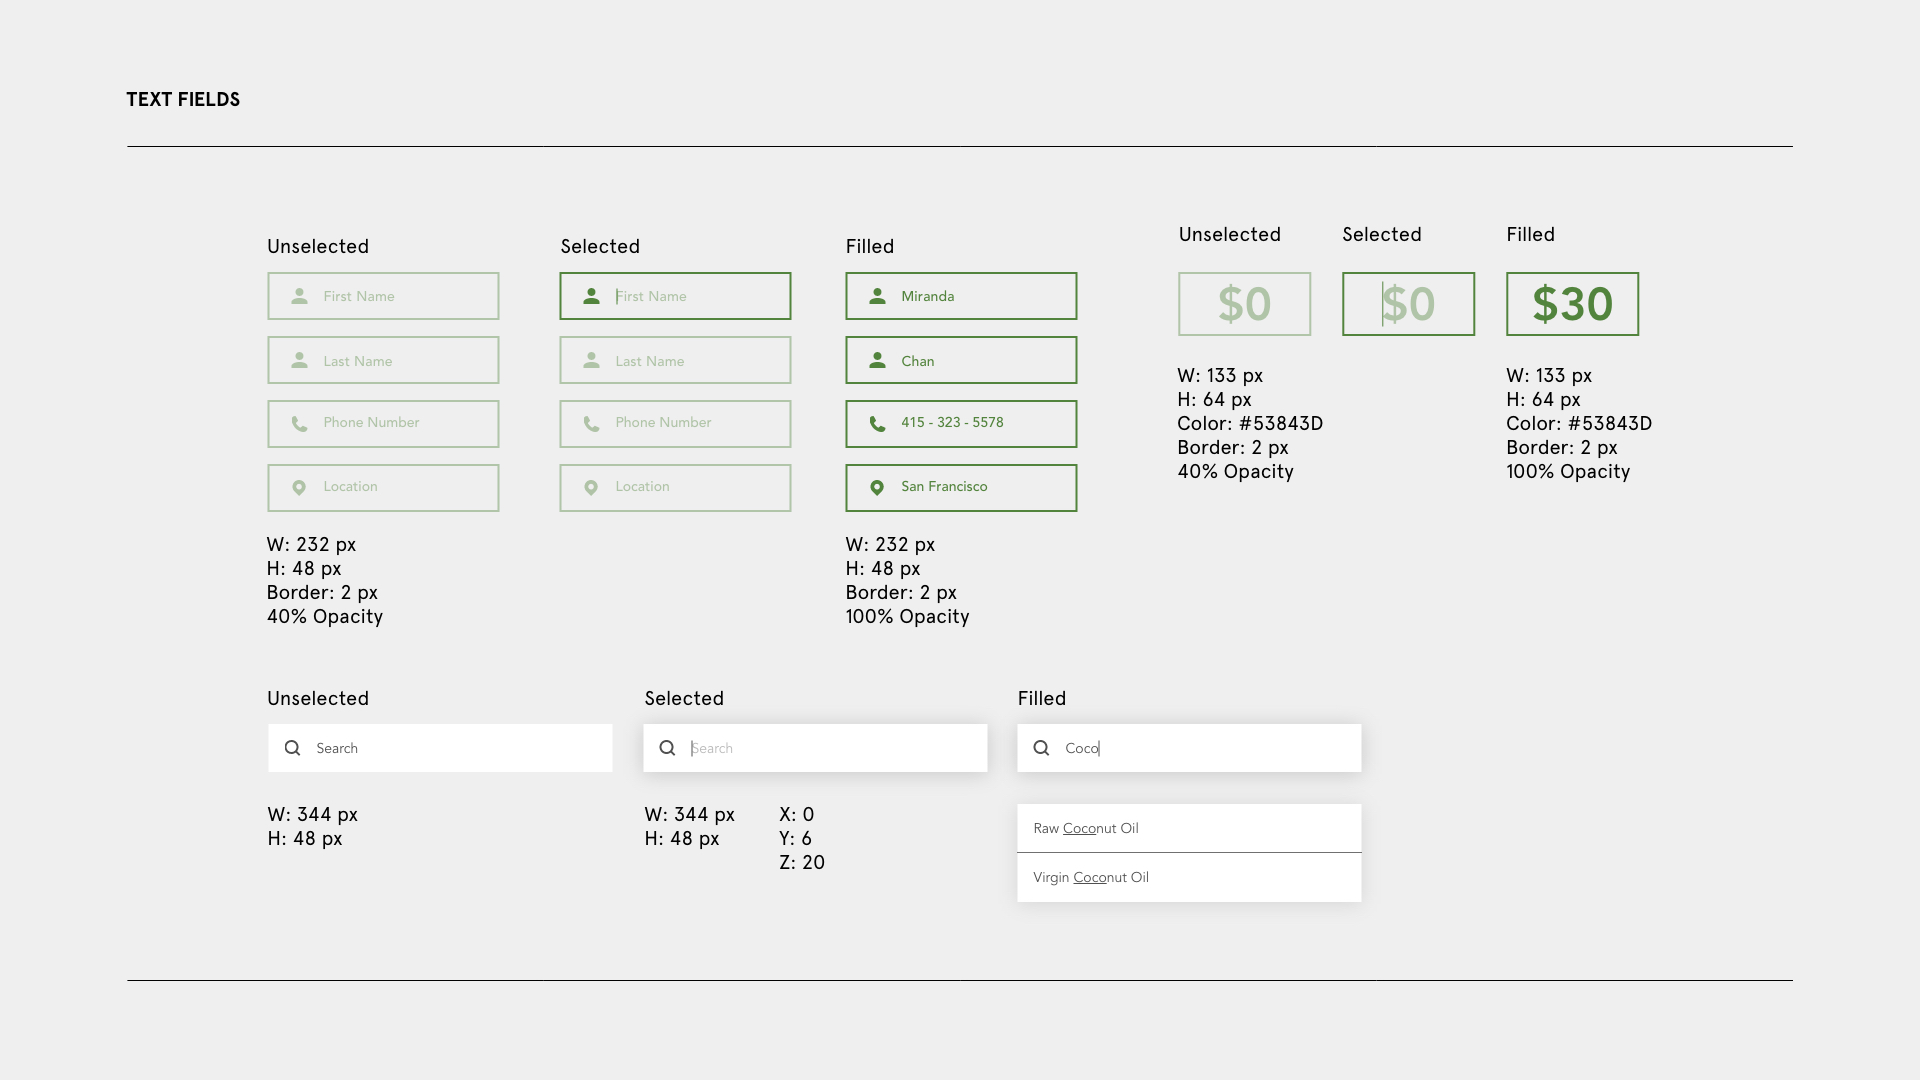Click the magnifier icon in the Coco search field

1041,748
